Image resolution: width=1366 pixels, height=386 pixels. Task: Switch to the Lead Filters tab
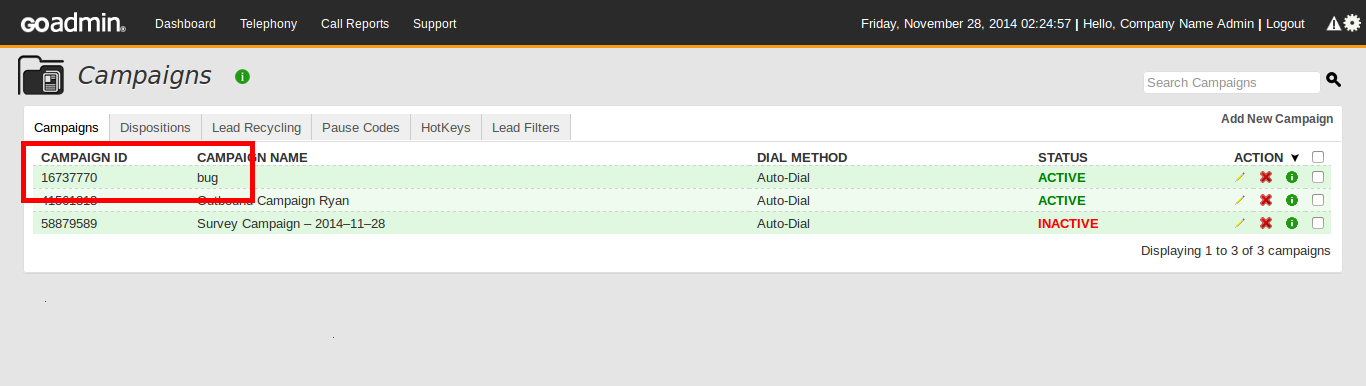point(526,127)
